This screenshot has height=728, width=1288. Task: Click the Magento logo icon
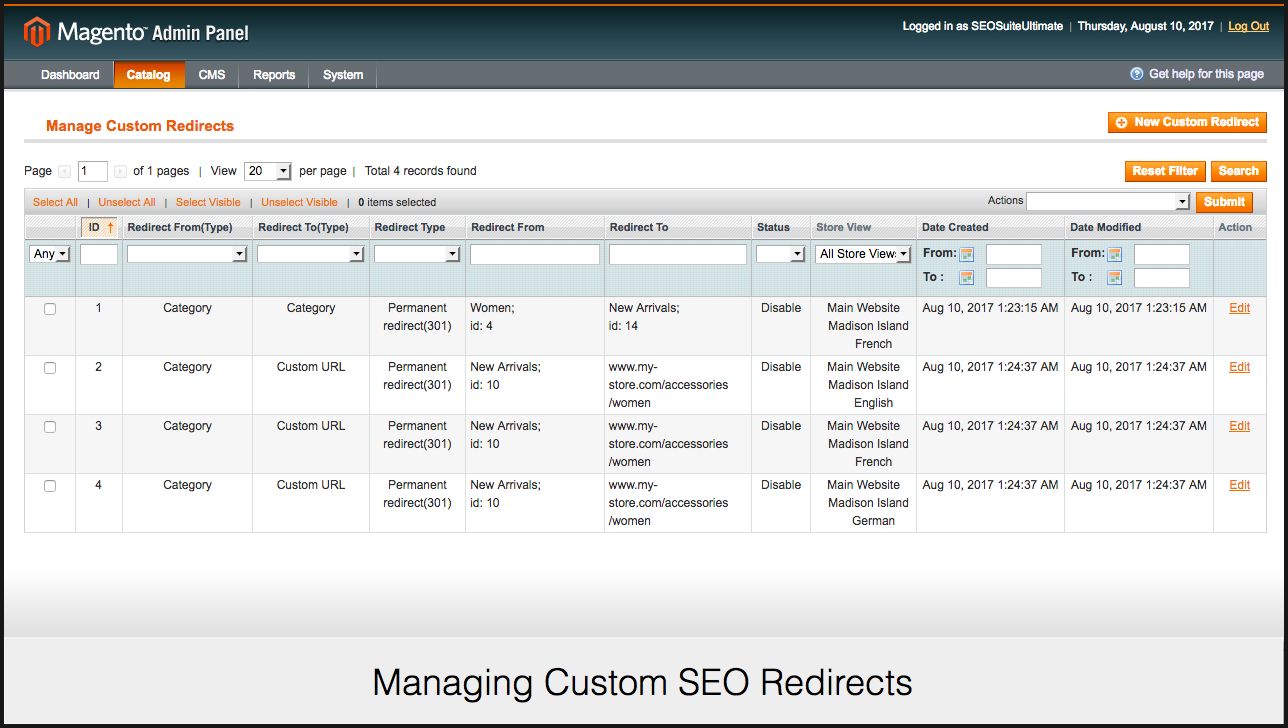point(37,33)
